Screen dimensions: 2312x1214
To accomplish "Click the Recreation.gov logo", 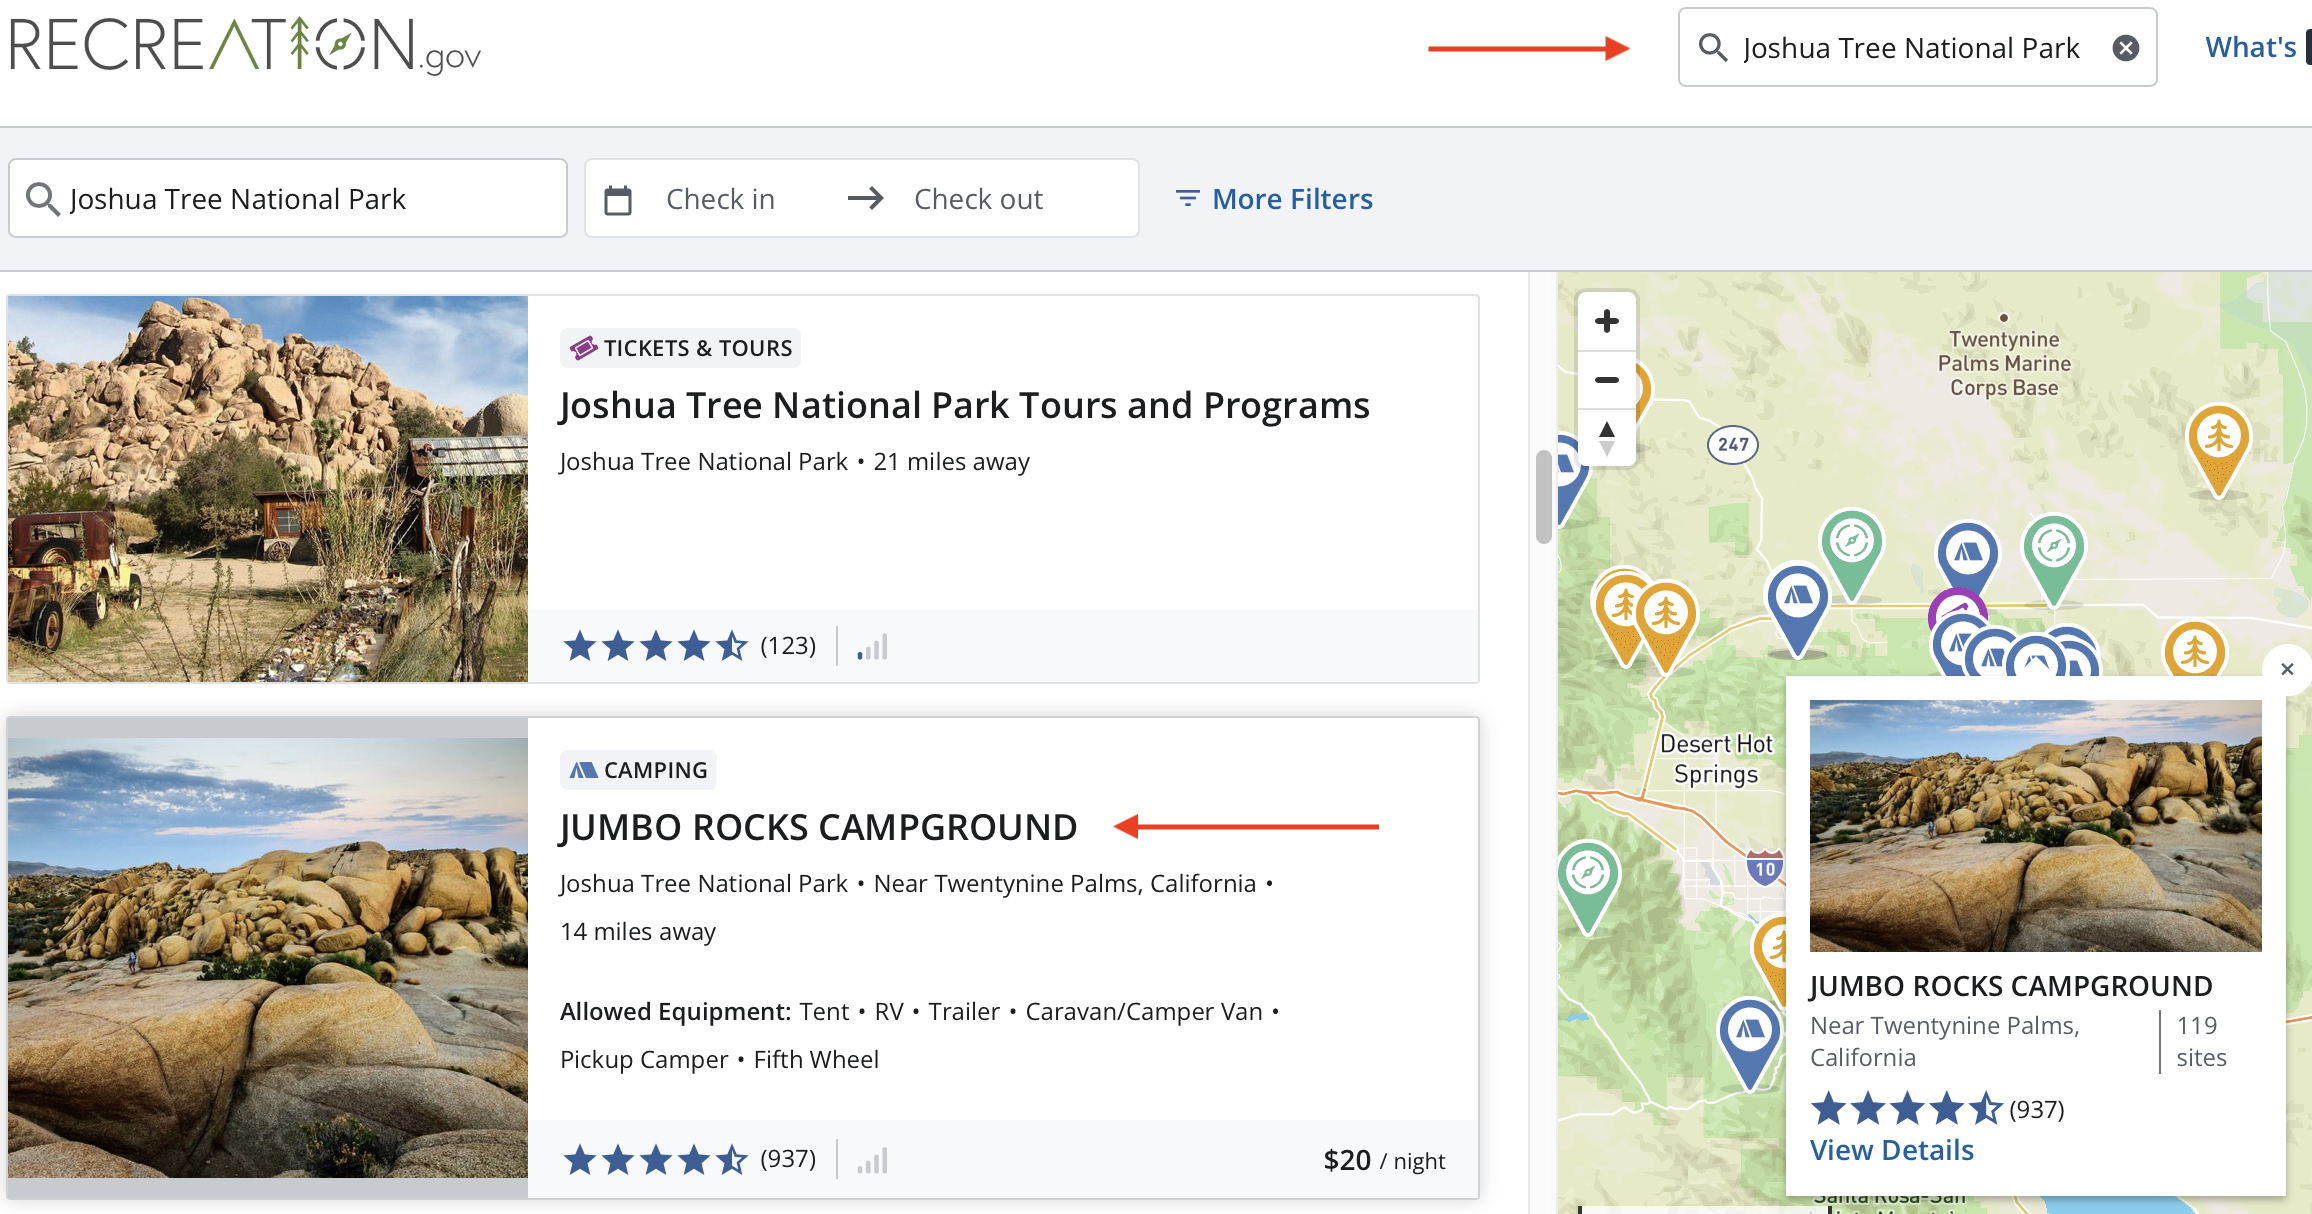I will click(x=245, y=46).
